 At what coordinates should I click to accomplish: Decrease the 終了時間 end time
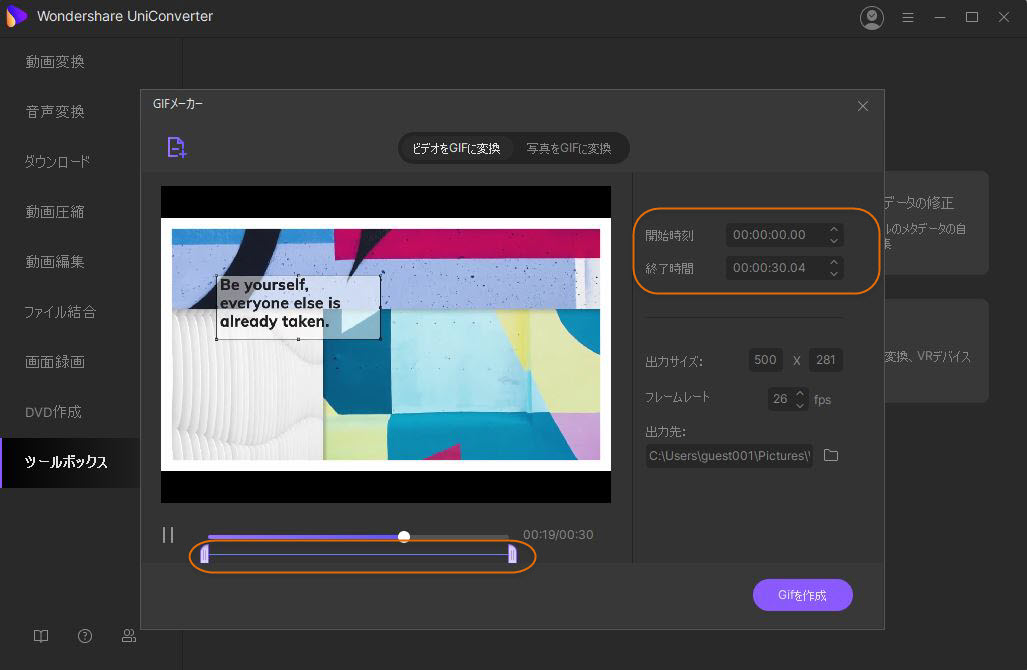(834, 273)
